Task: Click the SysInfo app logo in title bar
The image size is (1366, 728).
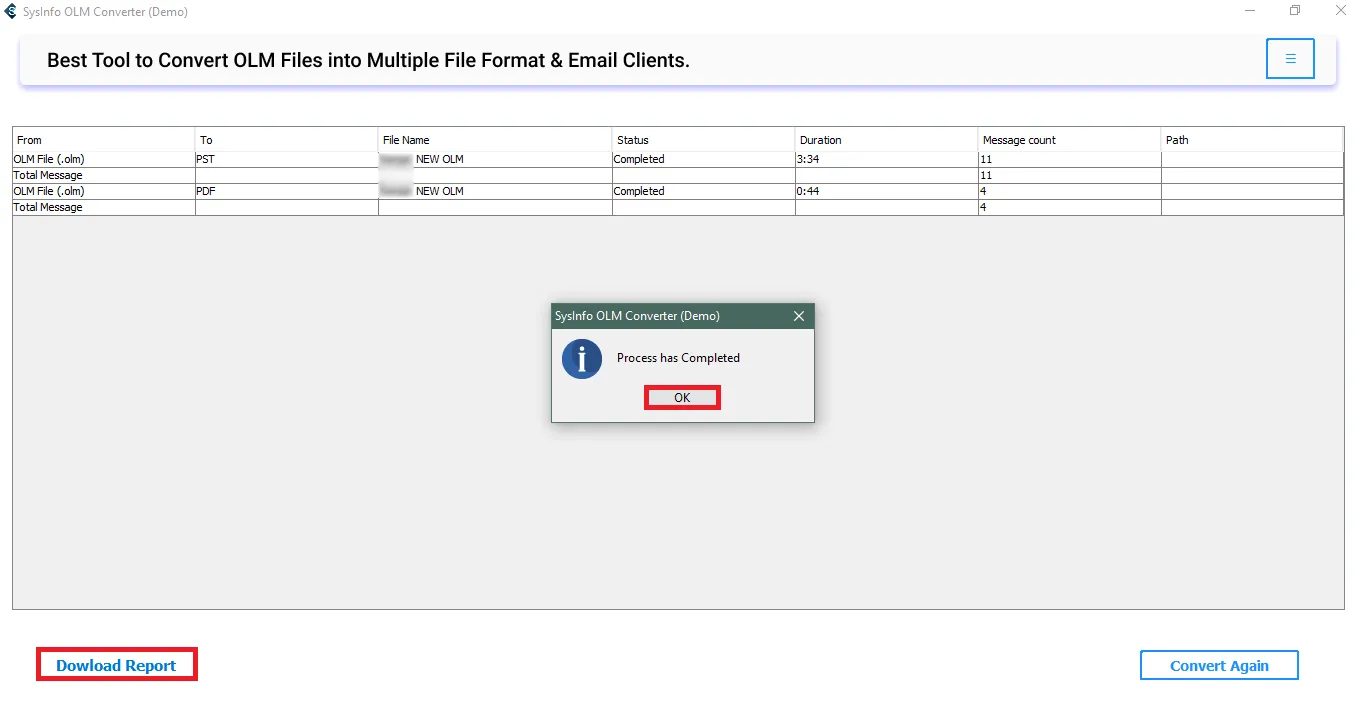Action: click(11, 12)
